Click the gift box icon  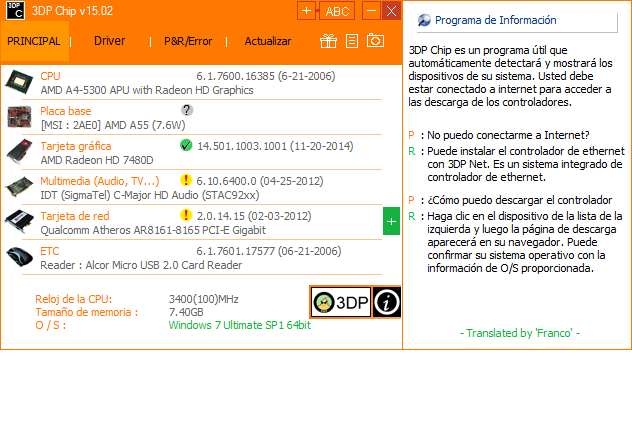[328, 41]
